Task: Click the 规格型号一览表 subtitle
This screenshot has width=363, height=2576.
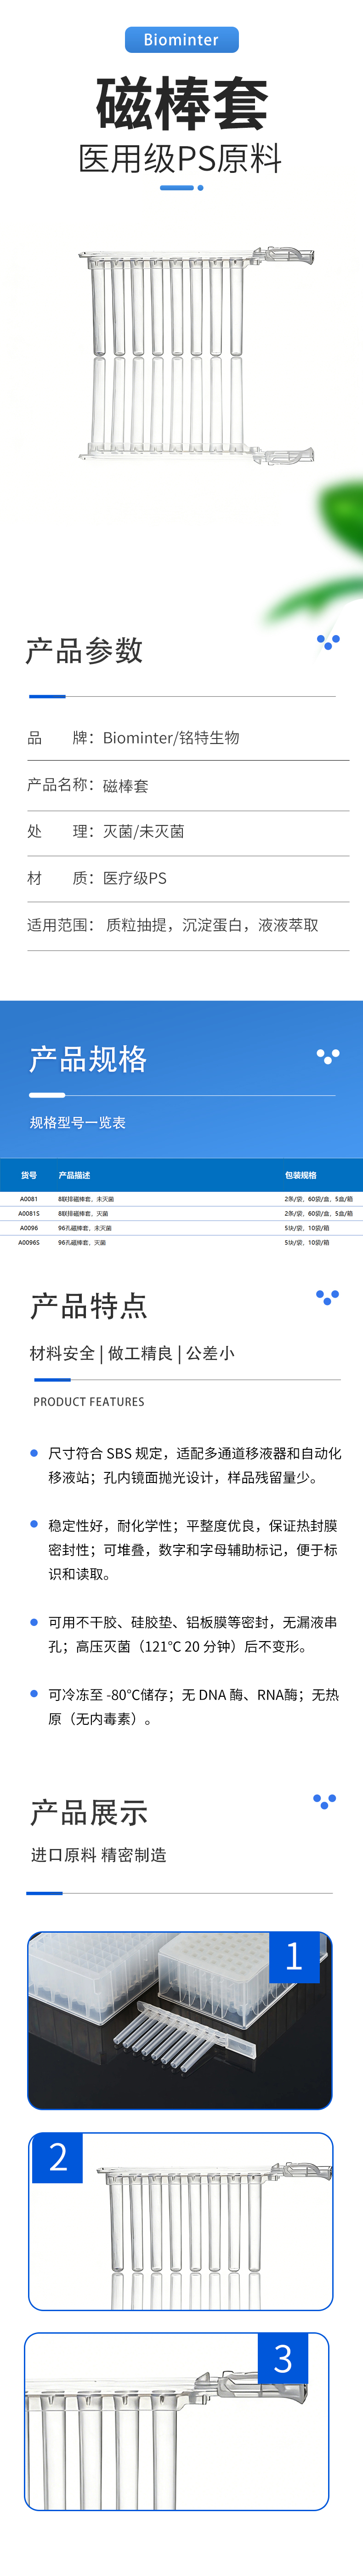Action: tap(78, 1122)
